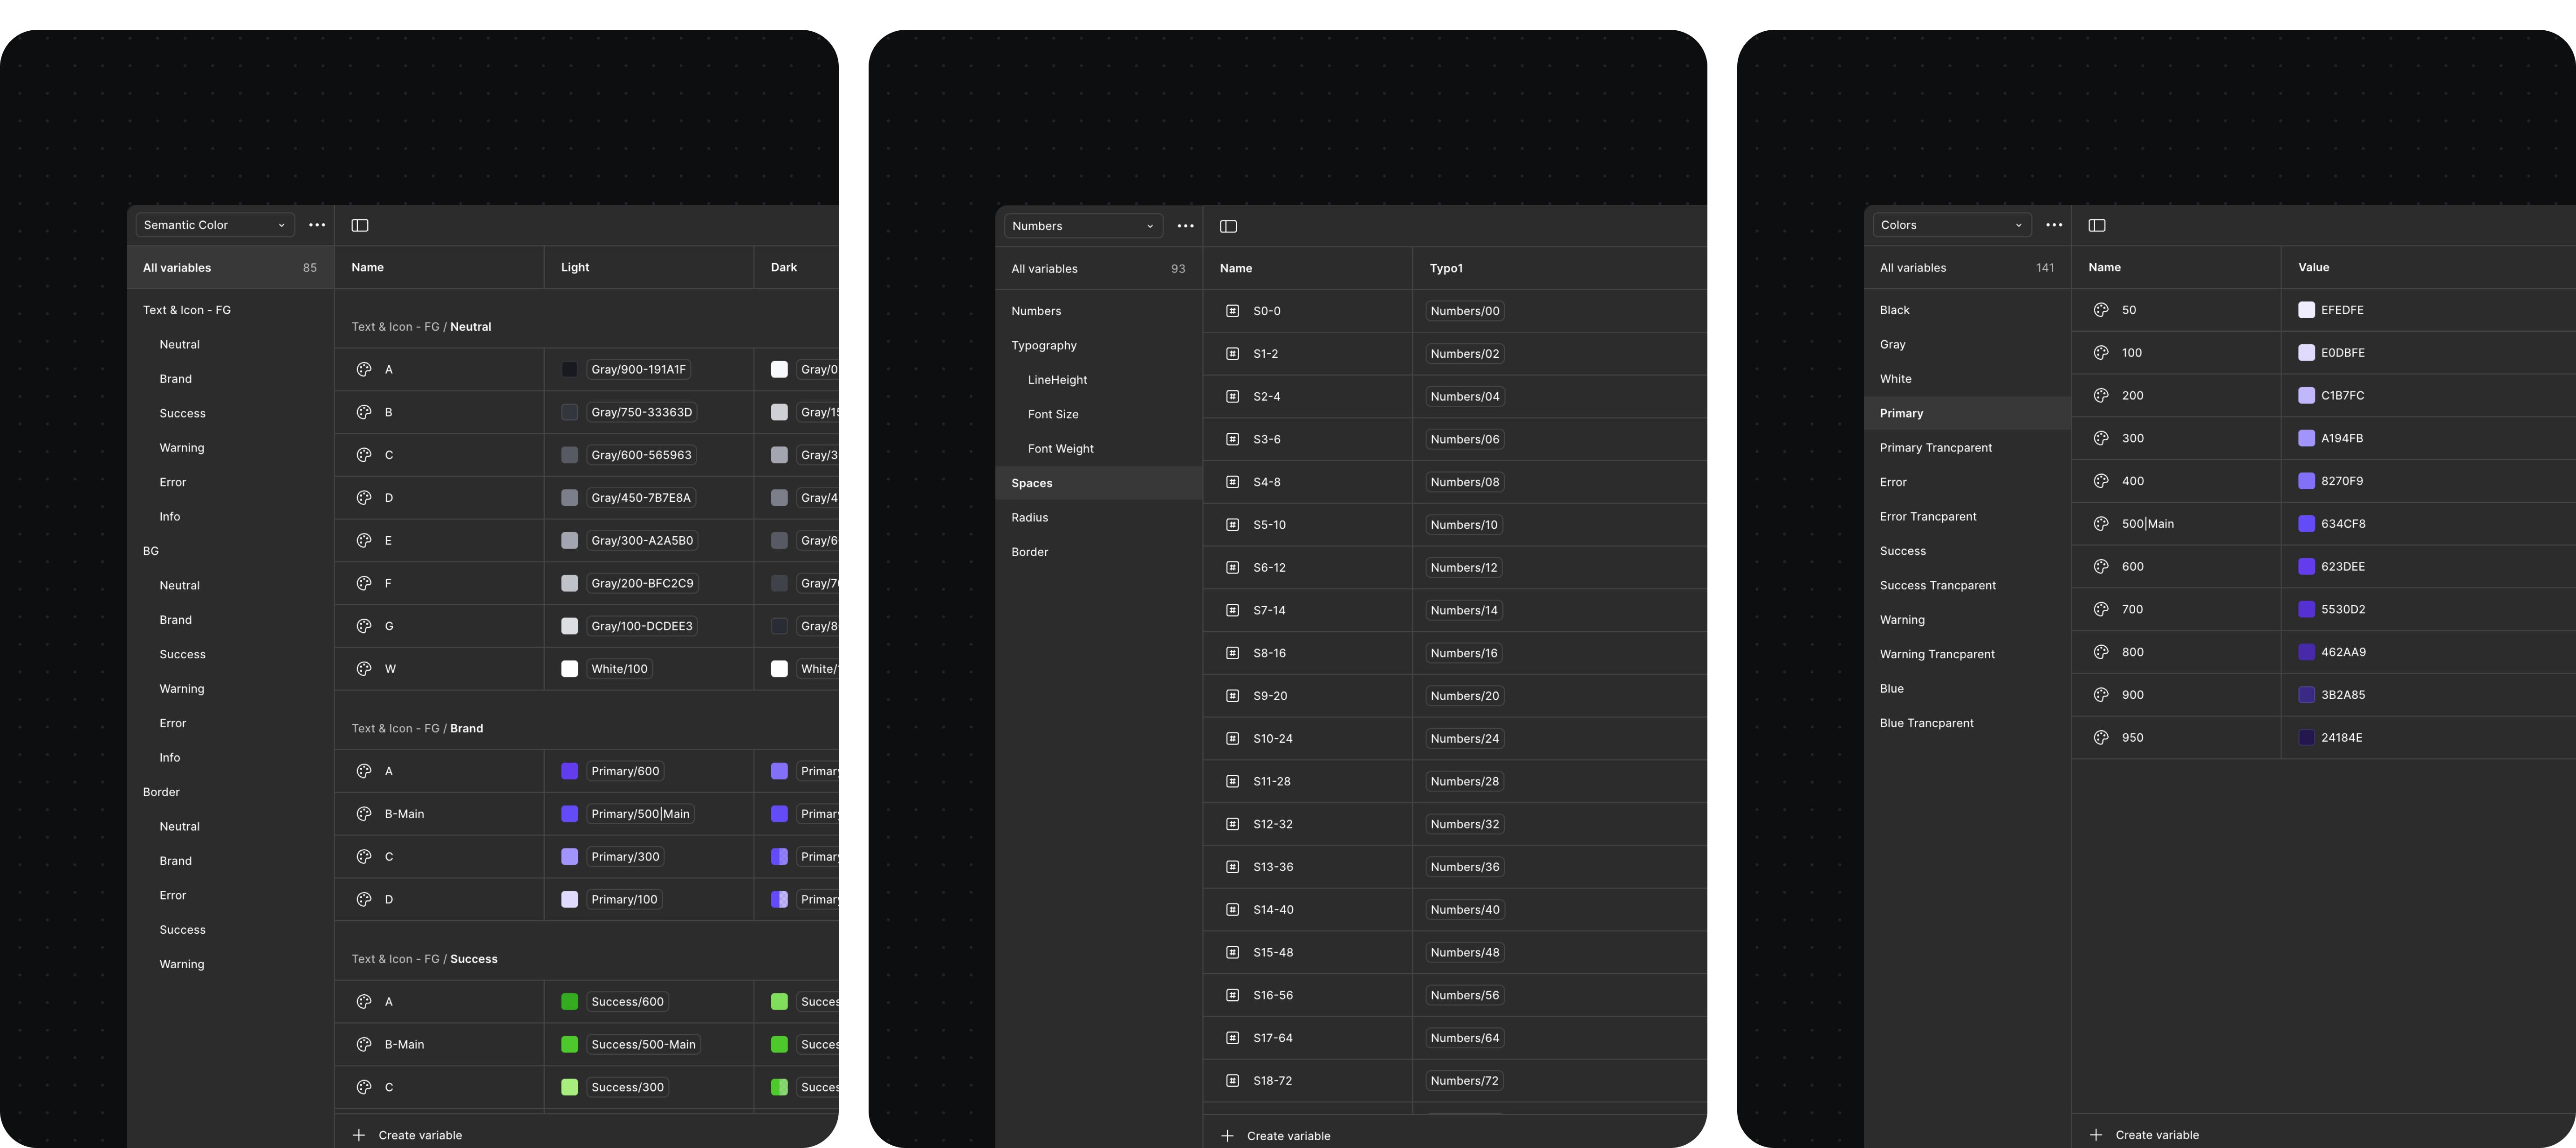Image resolution: width=2576 pixels, height=1148 pixels.
Task: Toggle the sidebar panel in Numbers window
Action: pyautogui.click(x=1228, y=226)
